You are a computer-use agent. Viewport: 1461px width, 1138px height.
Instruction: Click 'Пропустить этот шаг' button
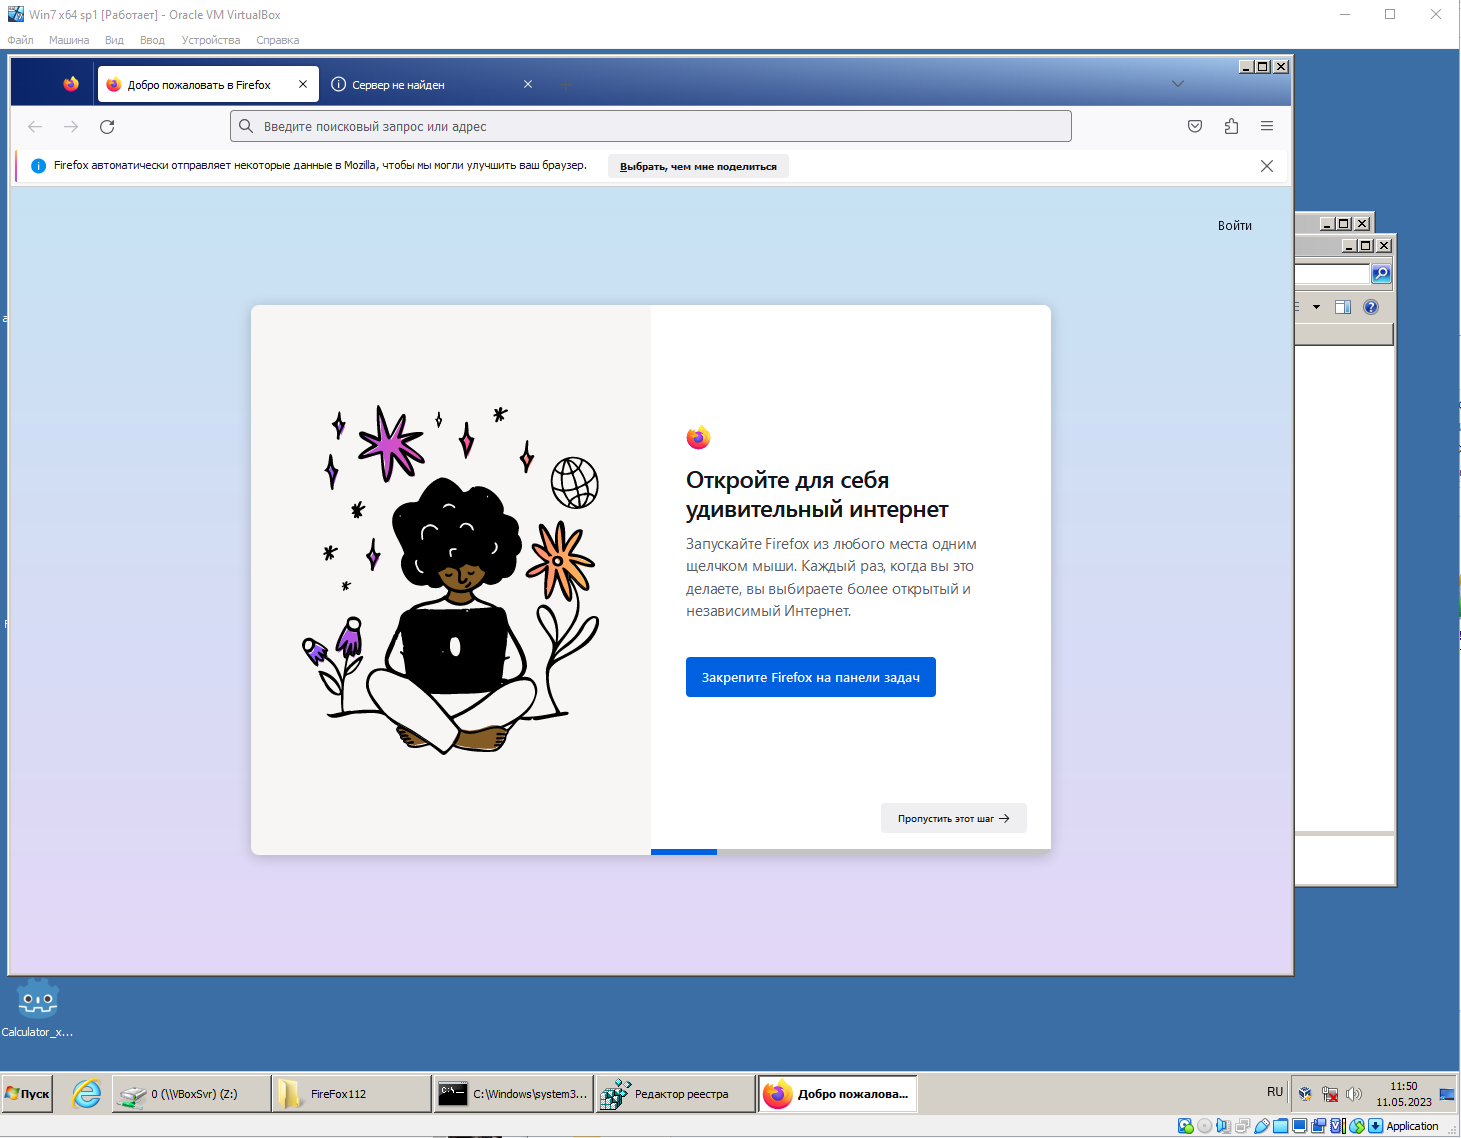point(954,818)
